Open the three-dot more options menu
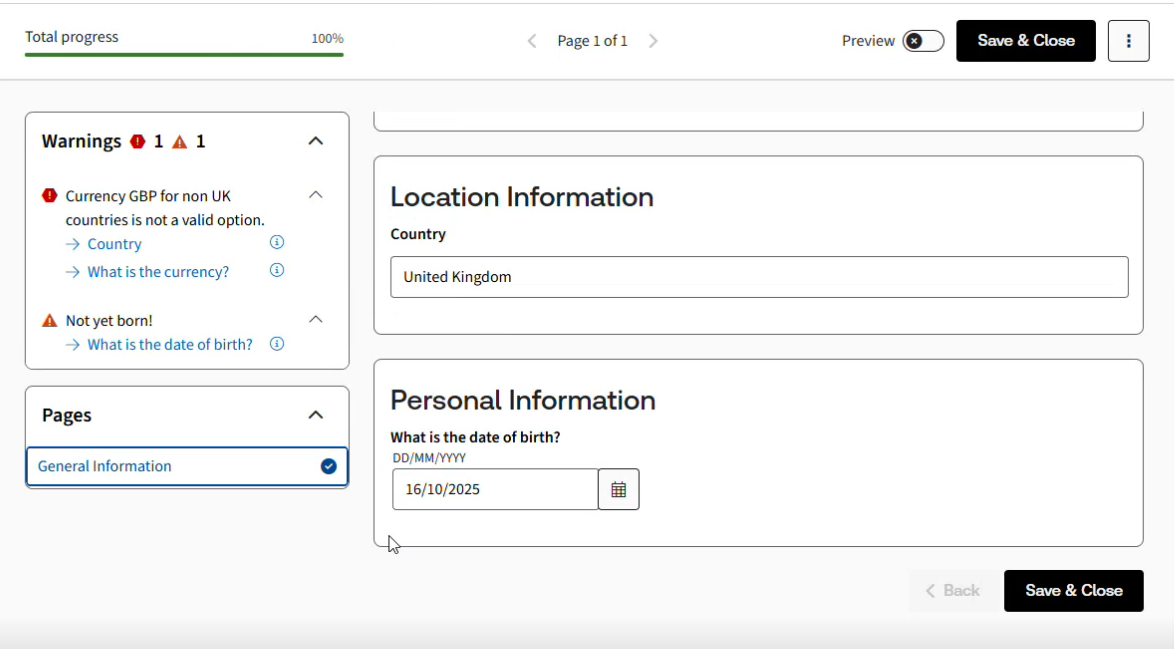1174x649 pixels. pos(1128,41)
